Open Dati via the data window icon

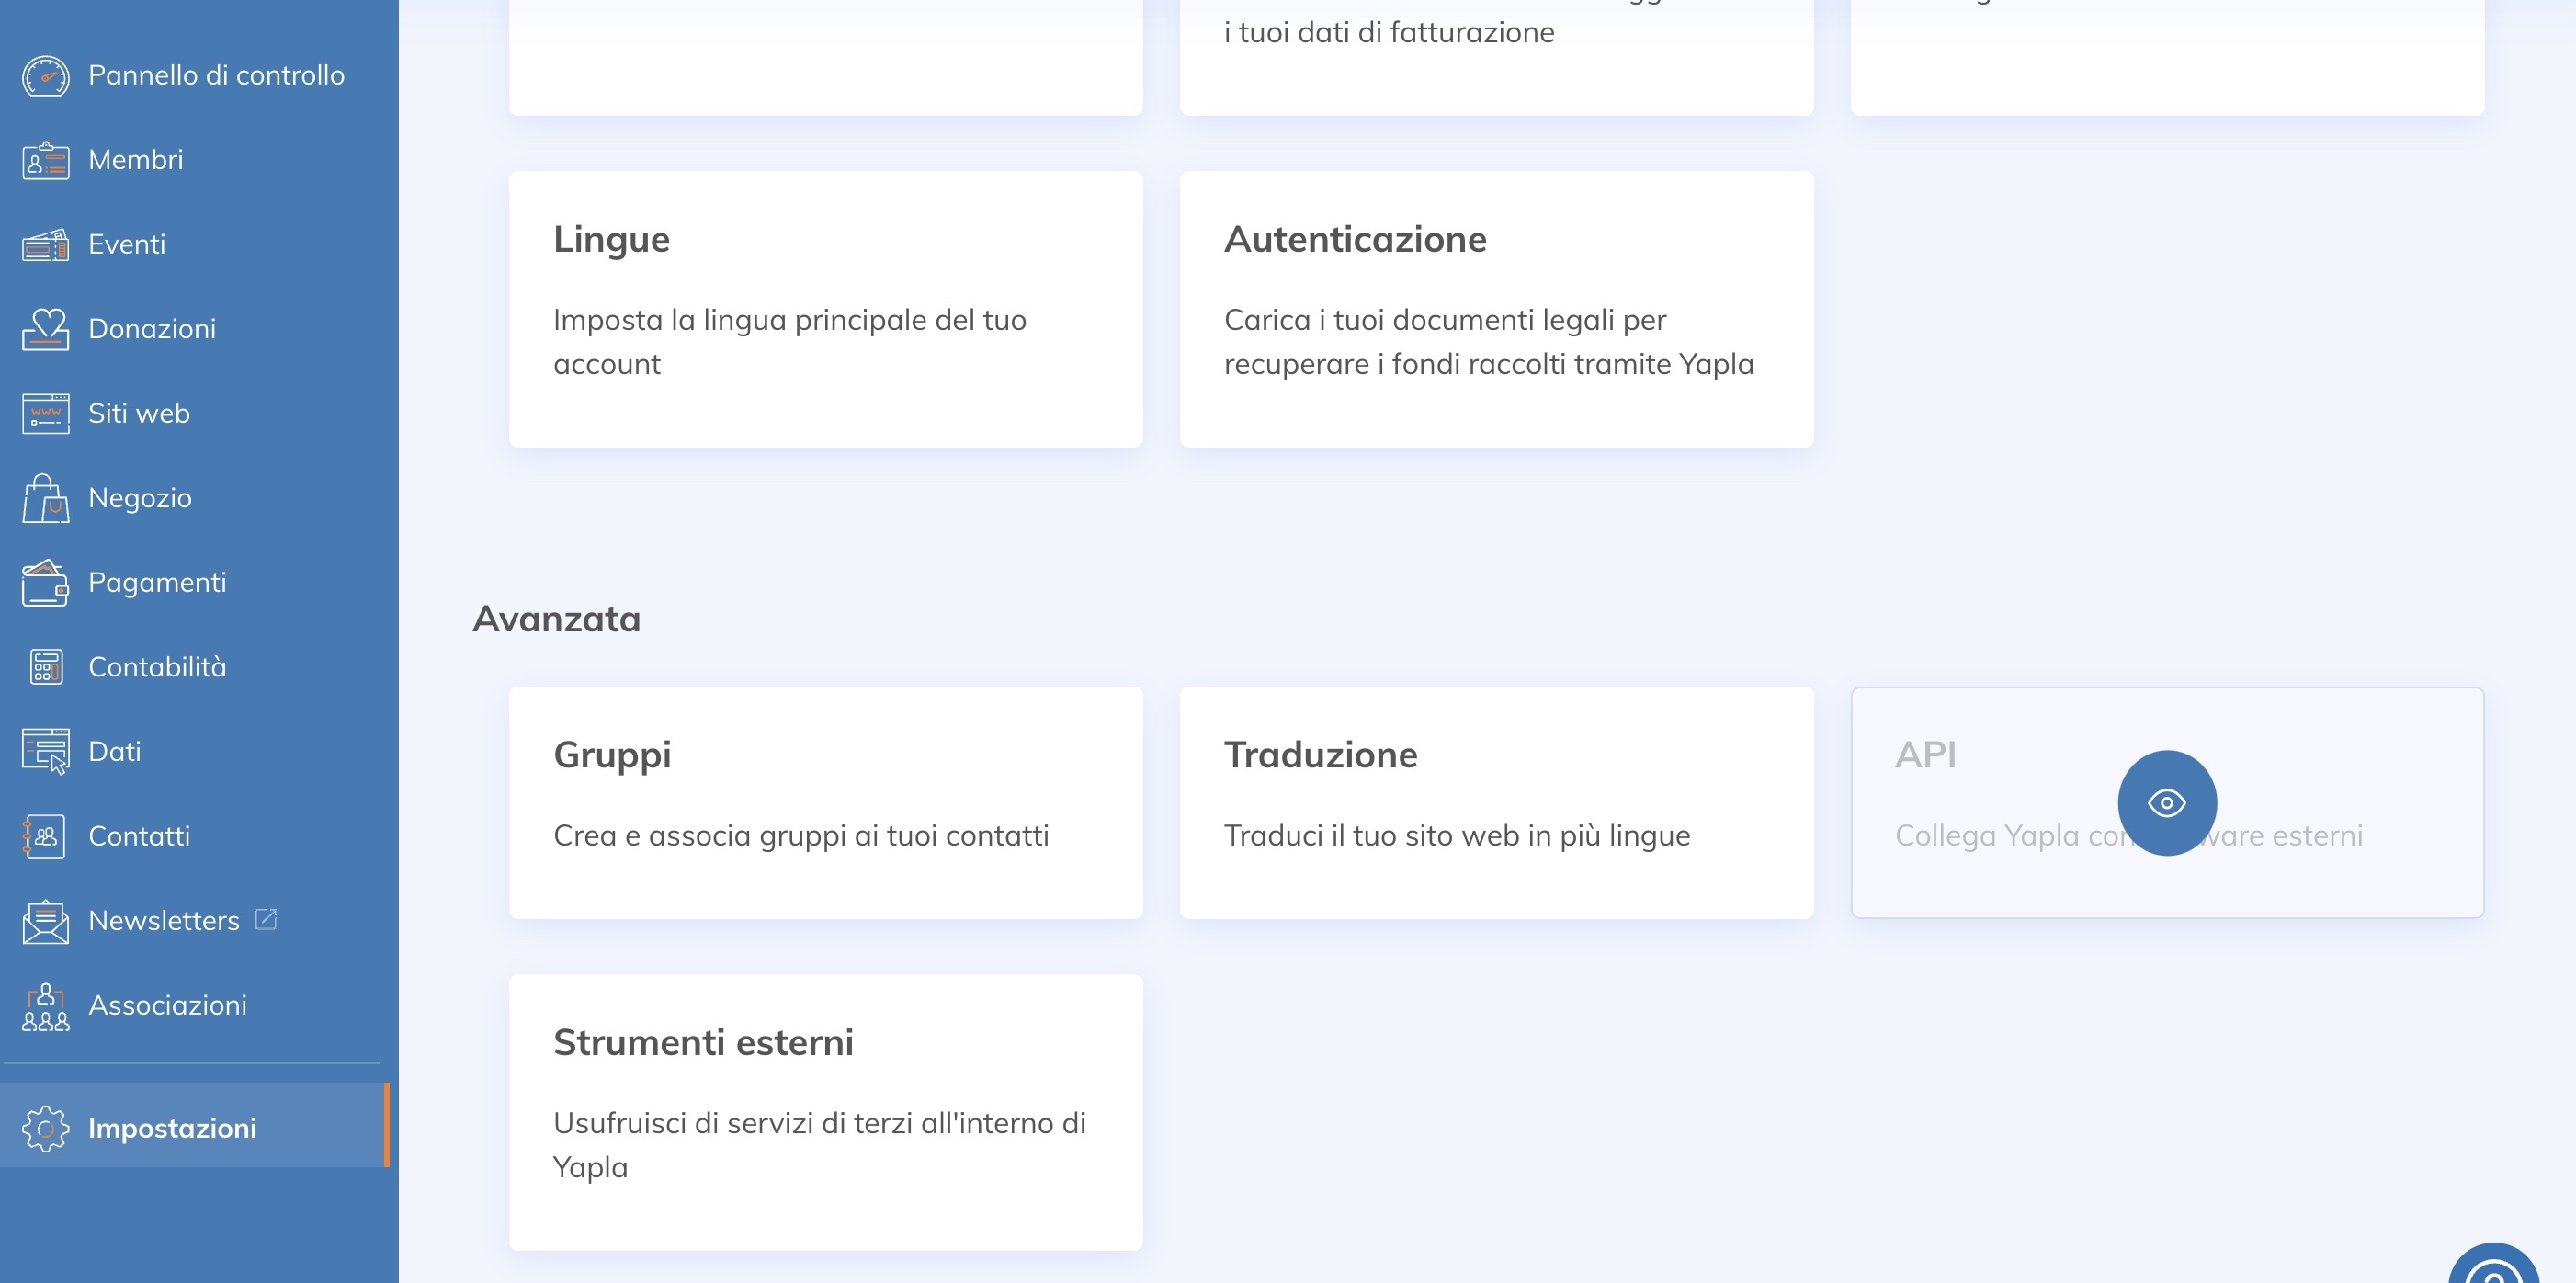tap(45, 750)
